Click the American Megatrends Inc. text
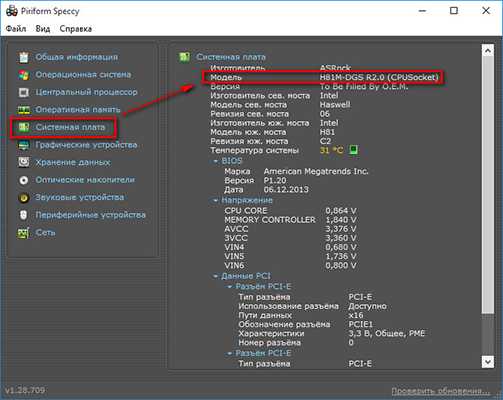Image resolution: width=503 pixels, height=400 pixels. [316, 171]
